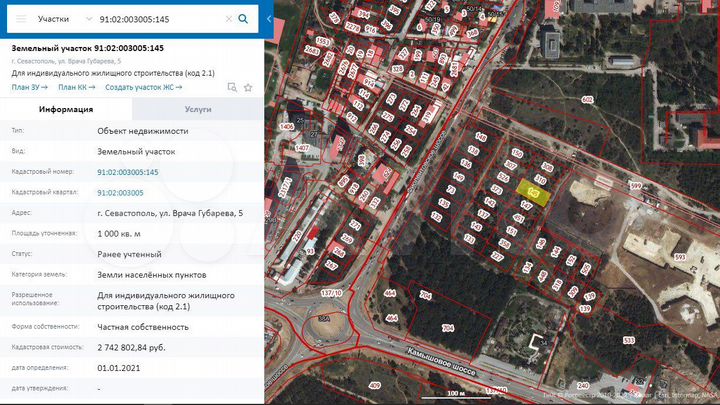The image size is (720, 405).
Task: Click the parcel title heading 91:02:003005:145
Action: [86, 48]
